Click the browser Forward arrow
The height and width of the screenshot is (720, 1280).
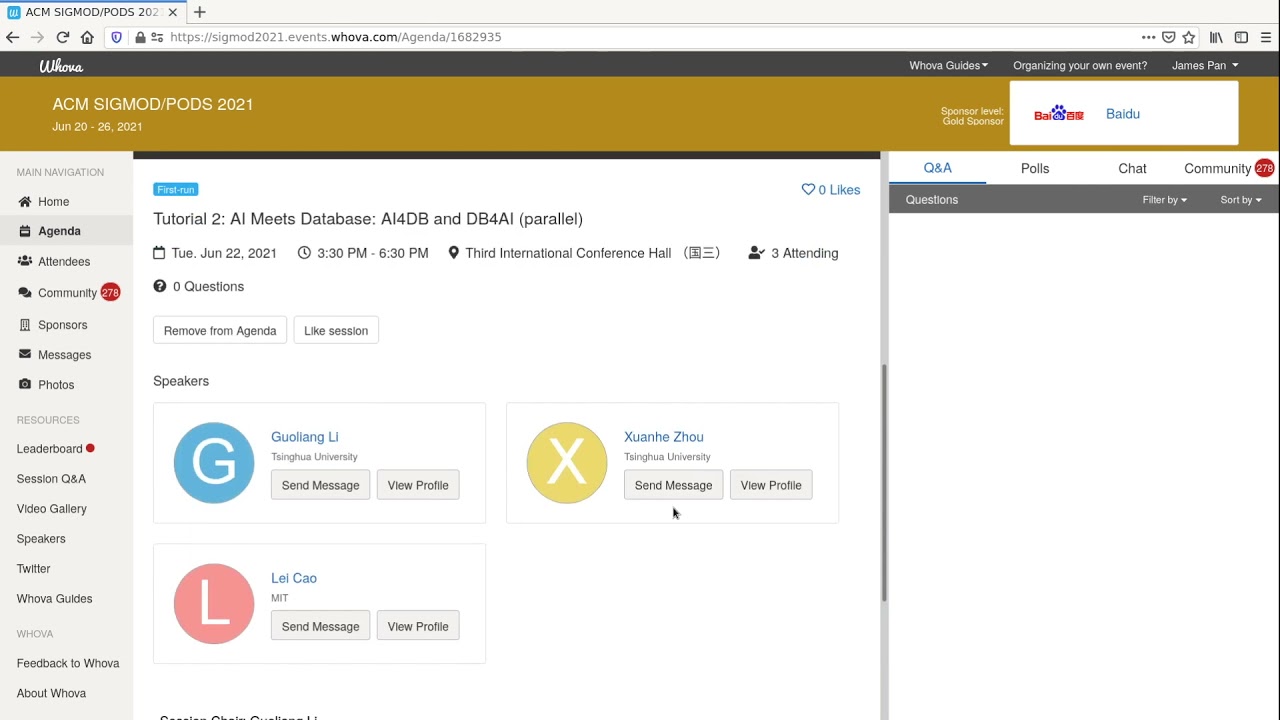pos(37,37)
